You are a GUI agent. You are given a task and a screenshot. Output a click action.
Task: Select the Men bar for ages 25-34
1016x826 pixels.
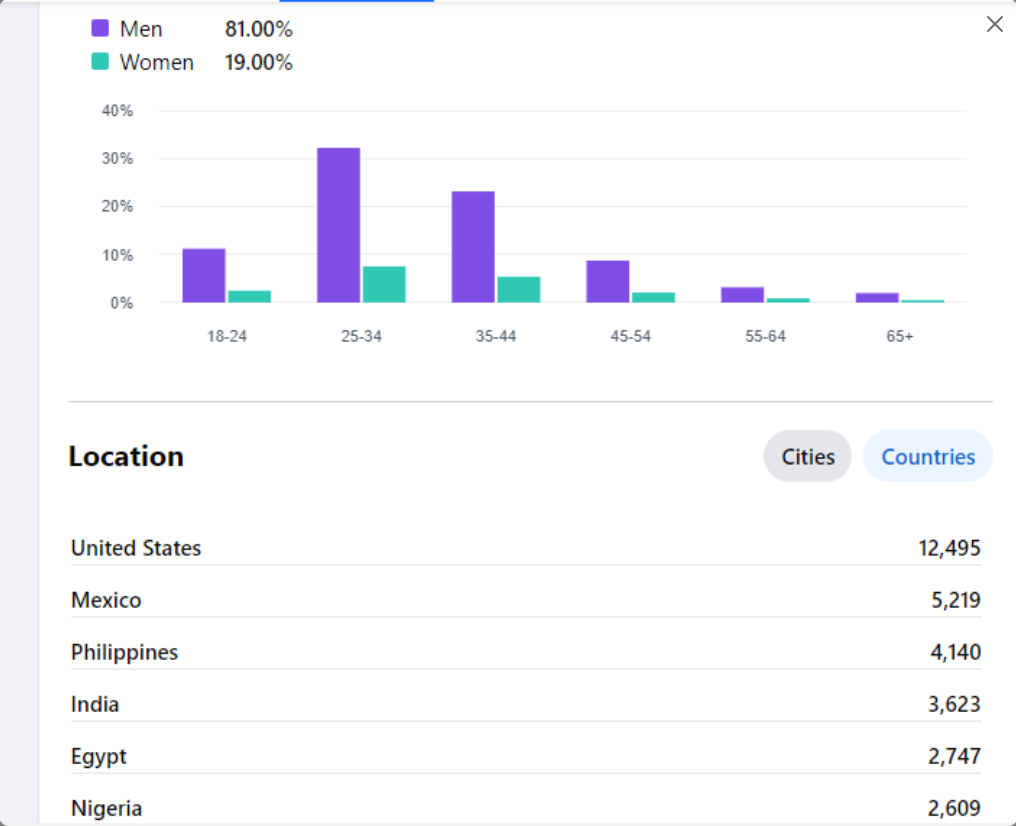pyautogui.click(x=338, y=226)
